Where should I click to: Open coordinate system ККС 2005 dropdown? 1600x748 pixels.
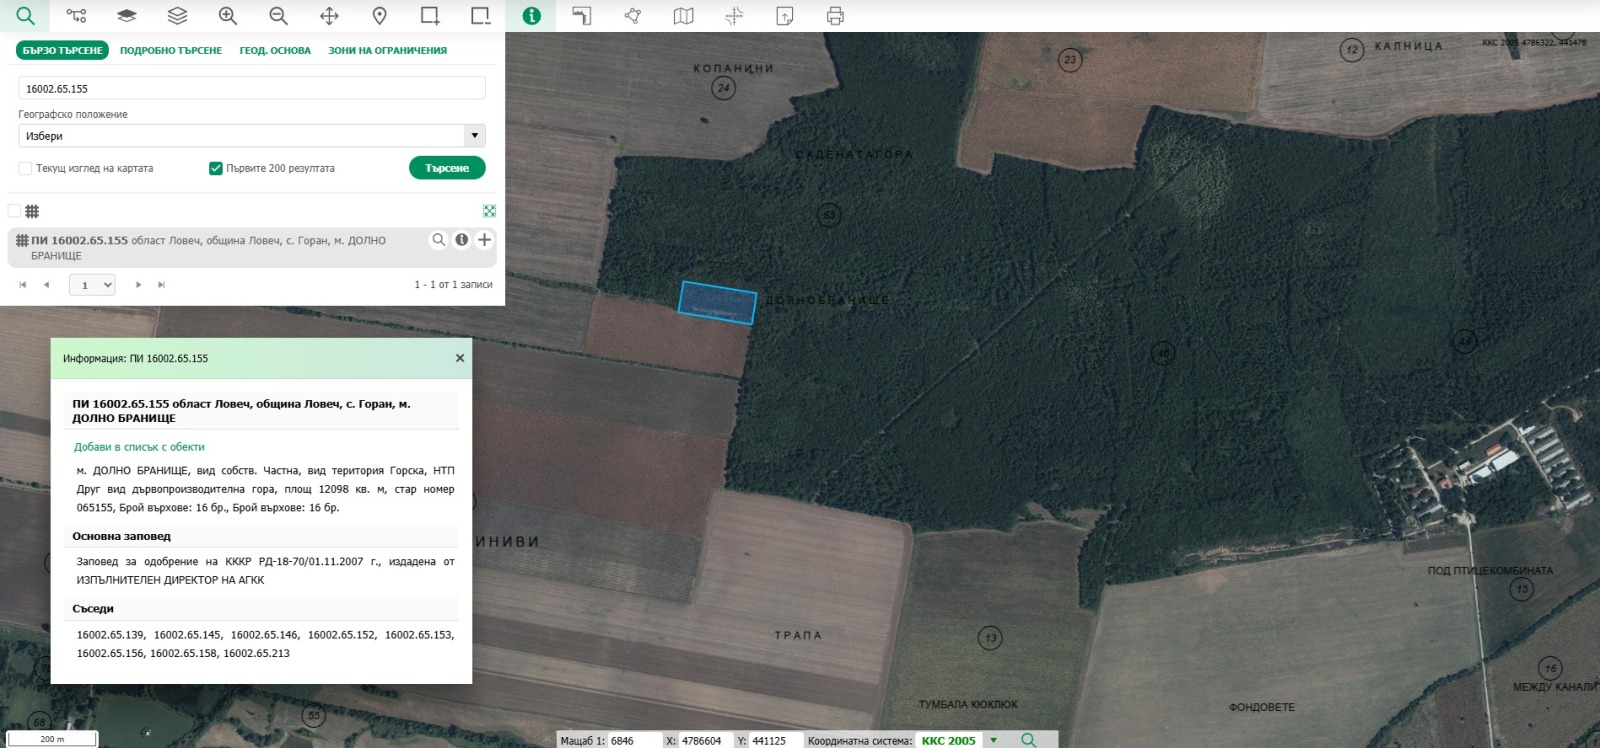pos(993,740)
